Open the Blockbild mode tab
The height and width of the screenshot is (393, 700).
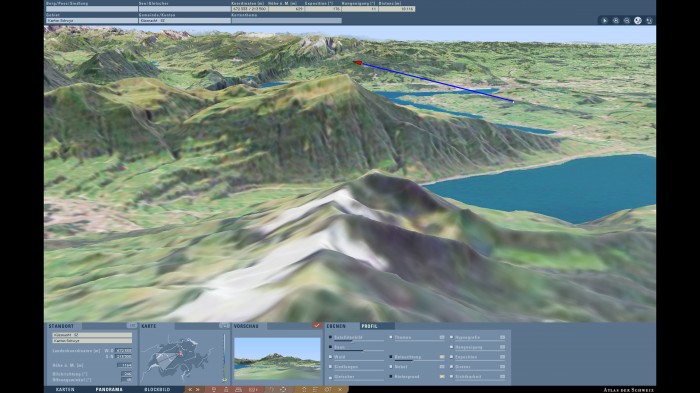tap(157, 389)
